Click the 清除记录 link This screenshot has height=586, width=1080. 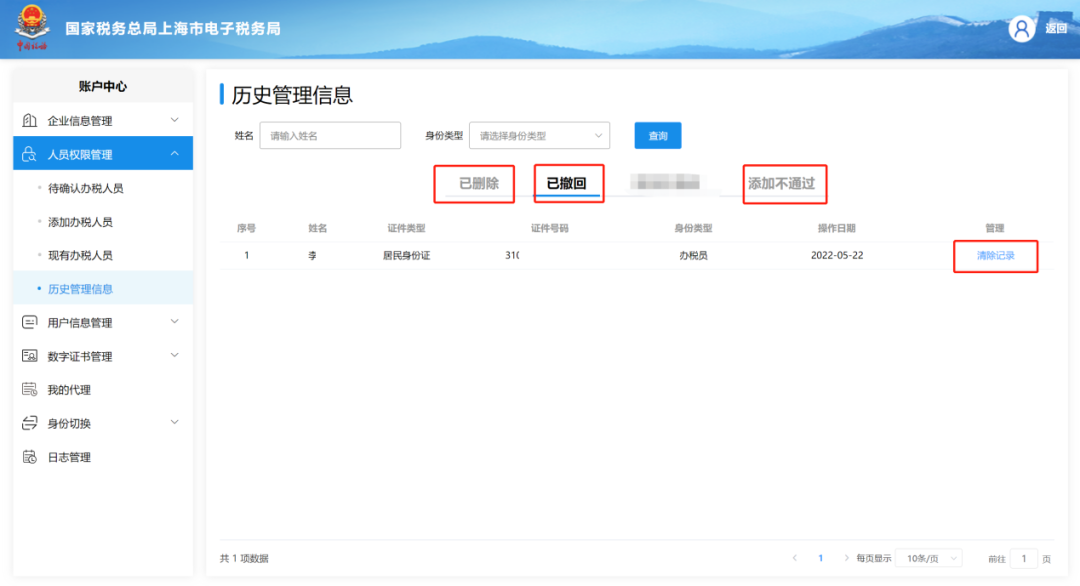point(995,255)
